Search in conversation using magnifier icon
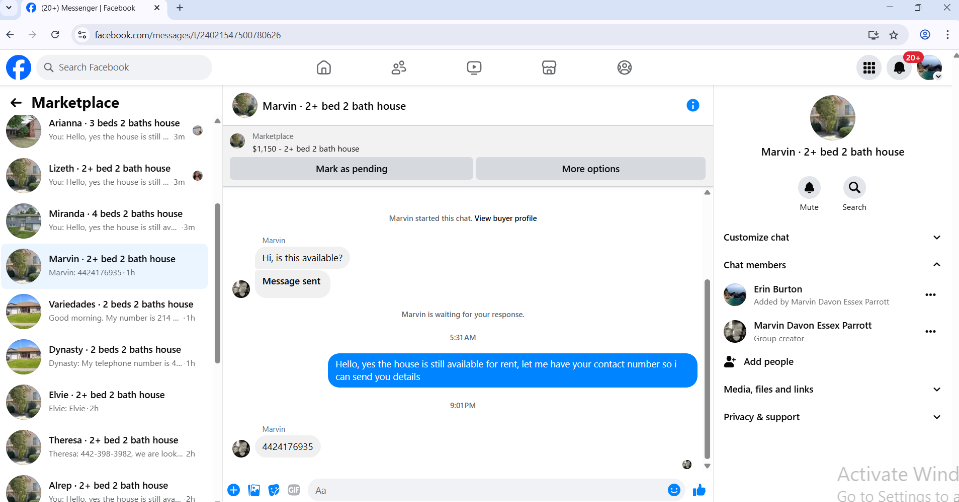959x502 pixels. coord(854,188)
